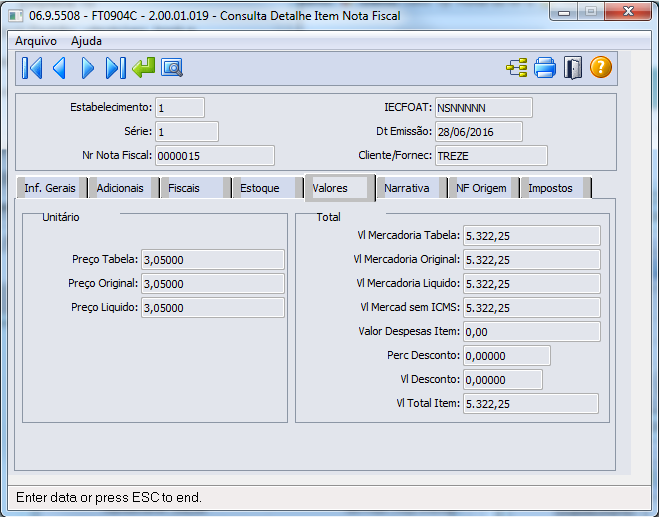Screen dimensions: 659x517
Task: Click the 'Vl Total Item:' label
Action: [428, 403]
